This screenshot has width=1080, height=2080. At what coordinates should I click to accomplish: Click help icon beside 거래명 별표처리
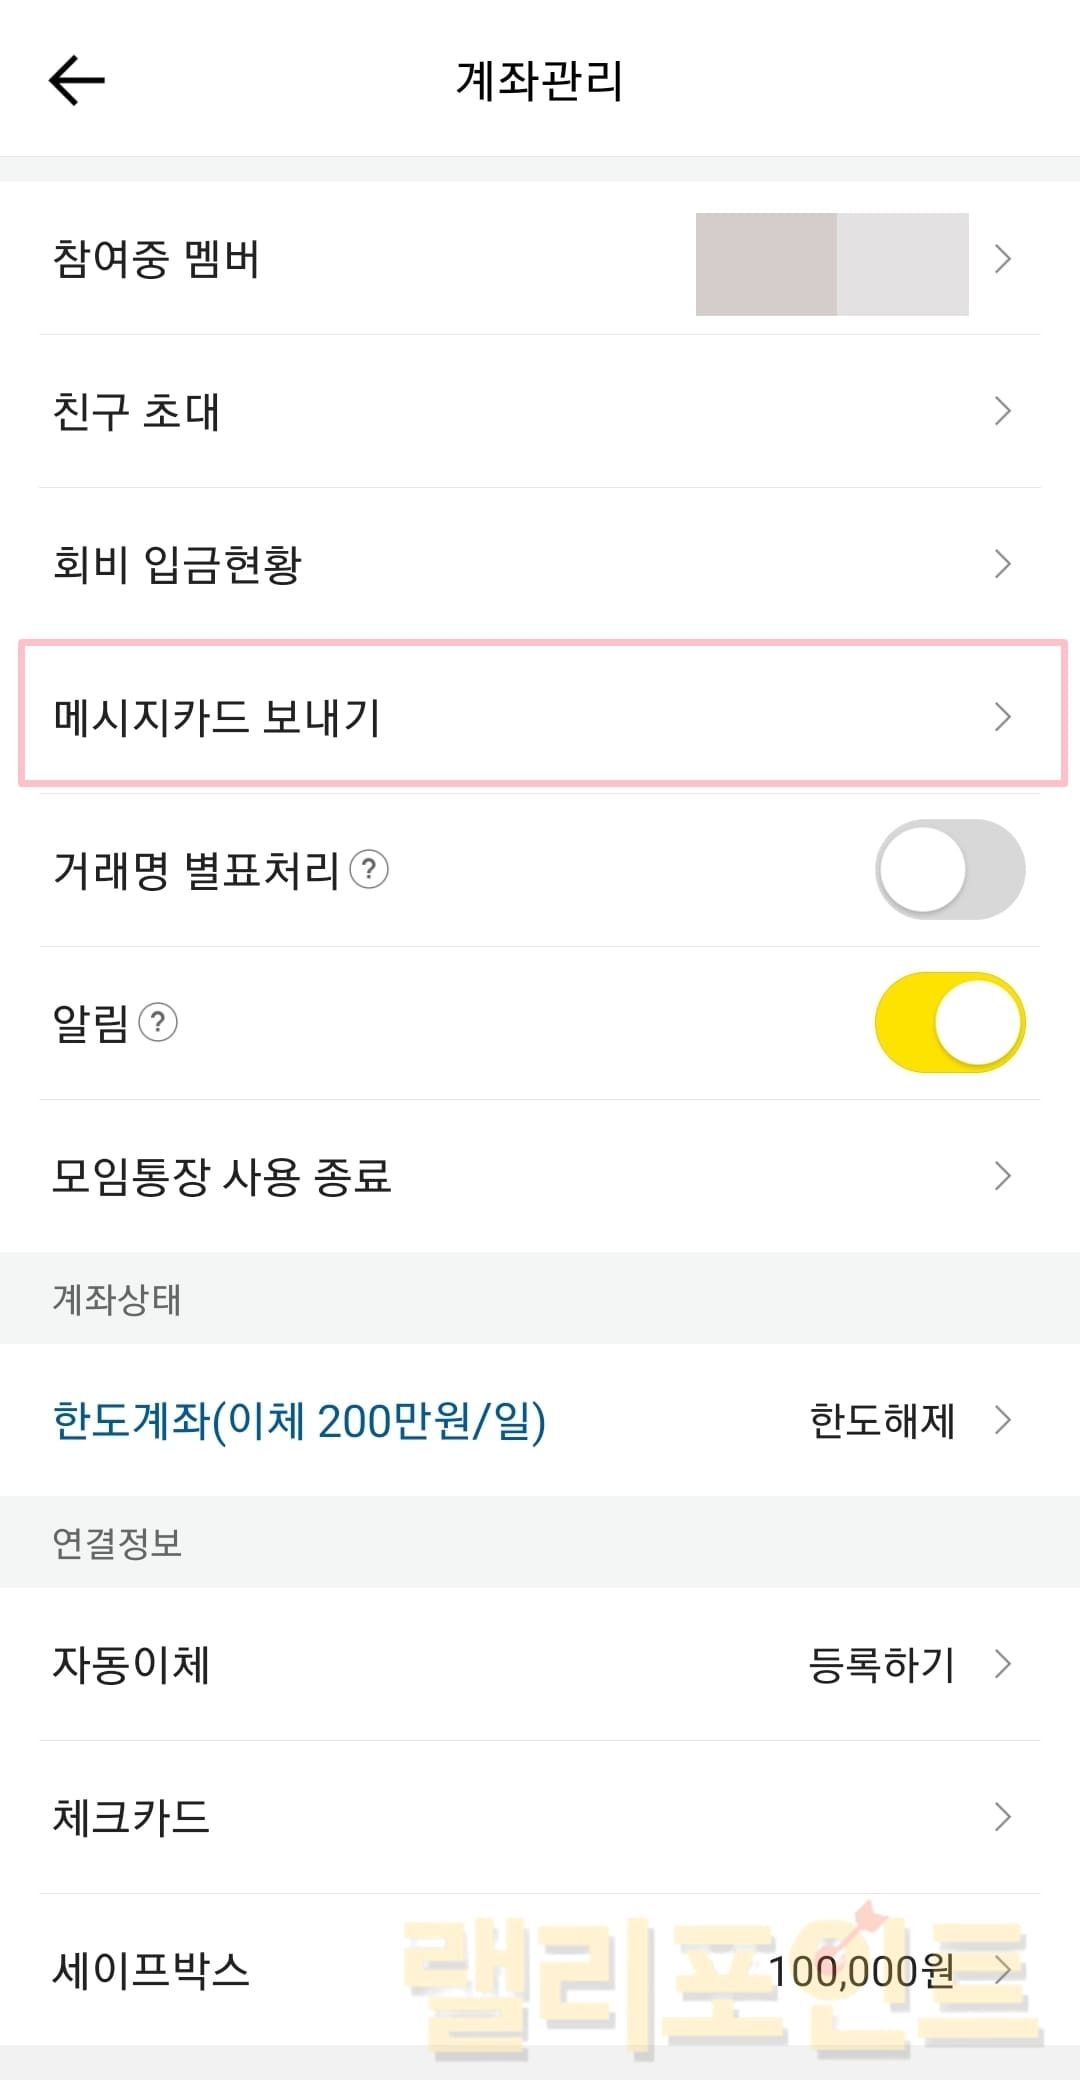[369, 870]
